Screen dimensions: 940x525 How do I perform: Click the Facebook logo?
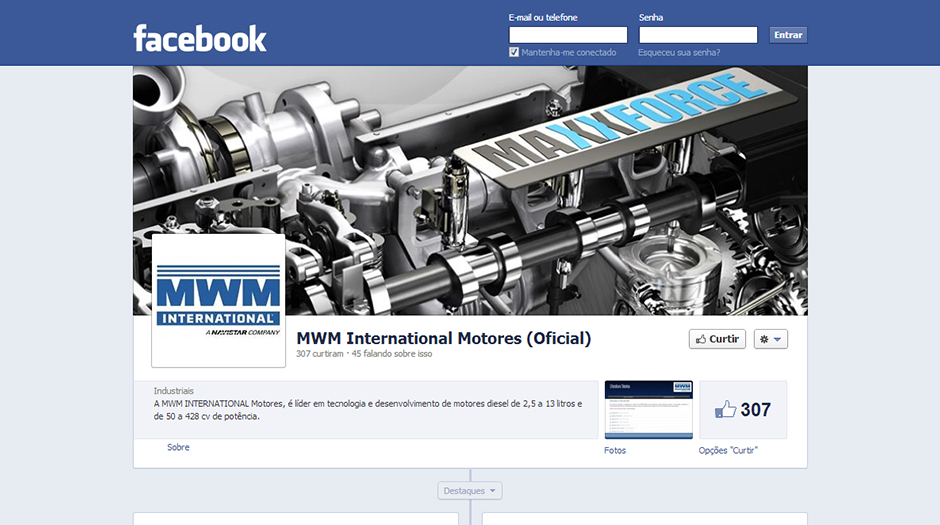tap(200, 38)
